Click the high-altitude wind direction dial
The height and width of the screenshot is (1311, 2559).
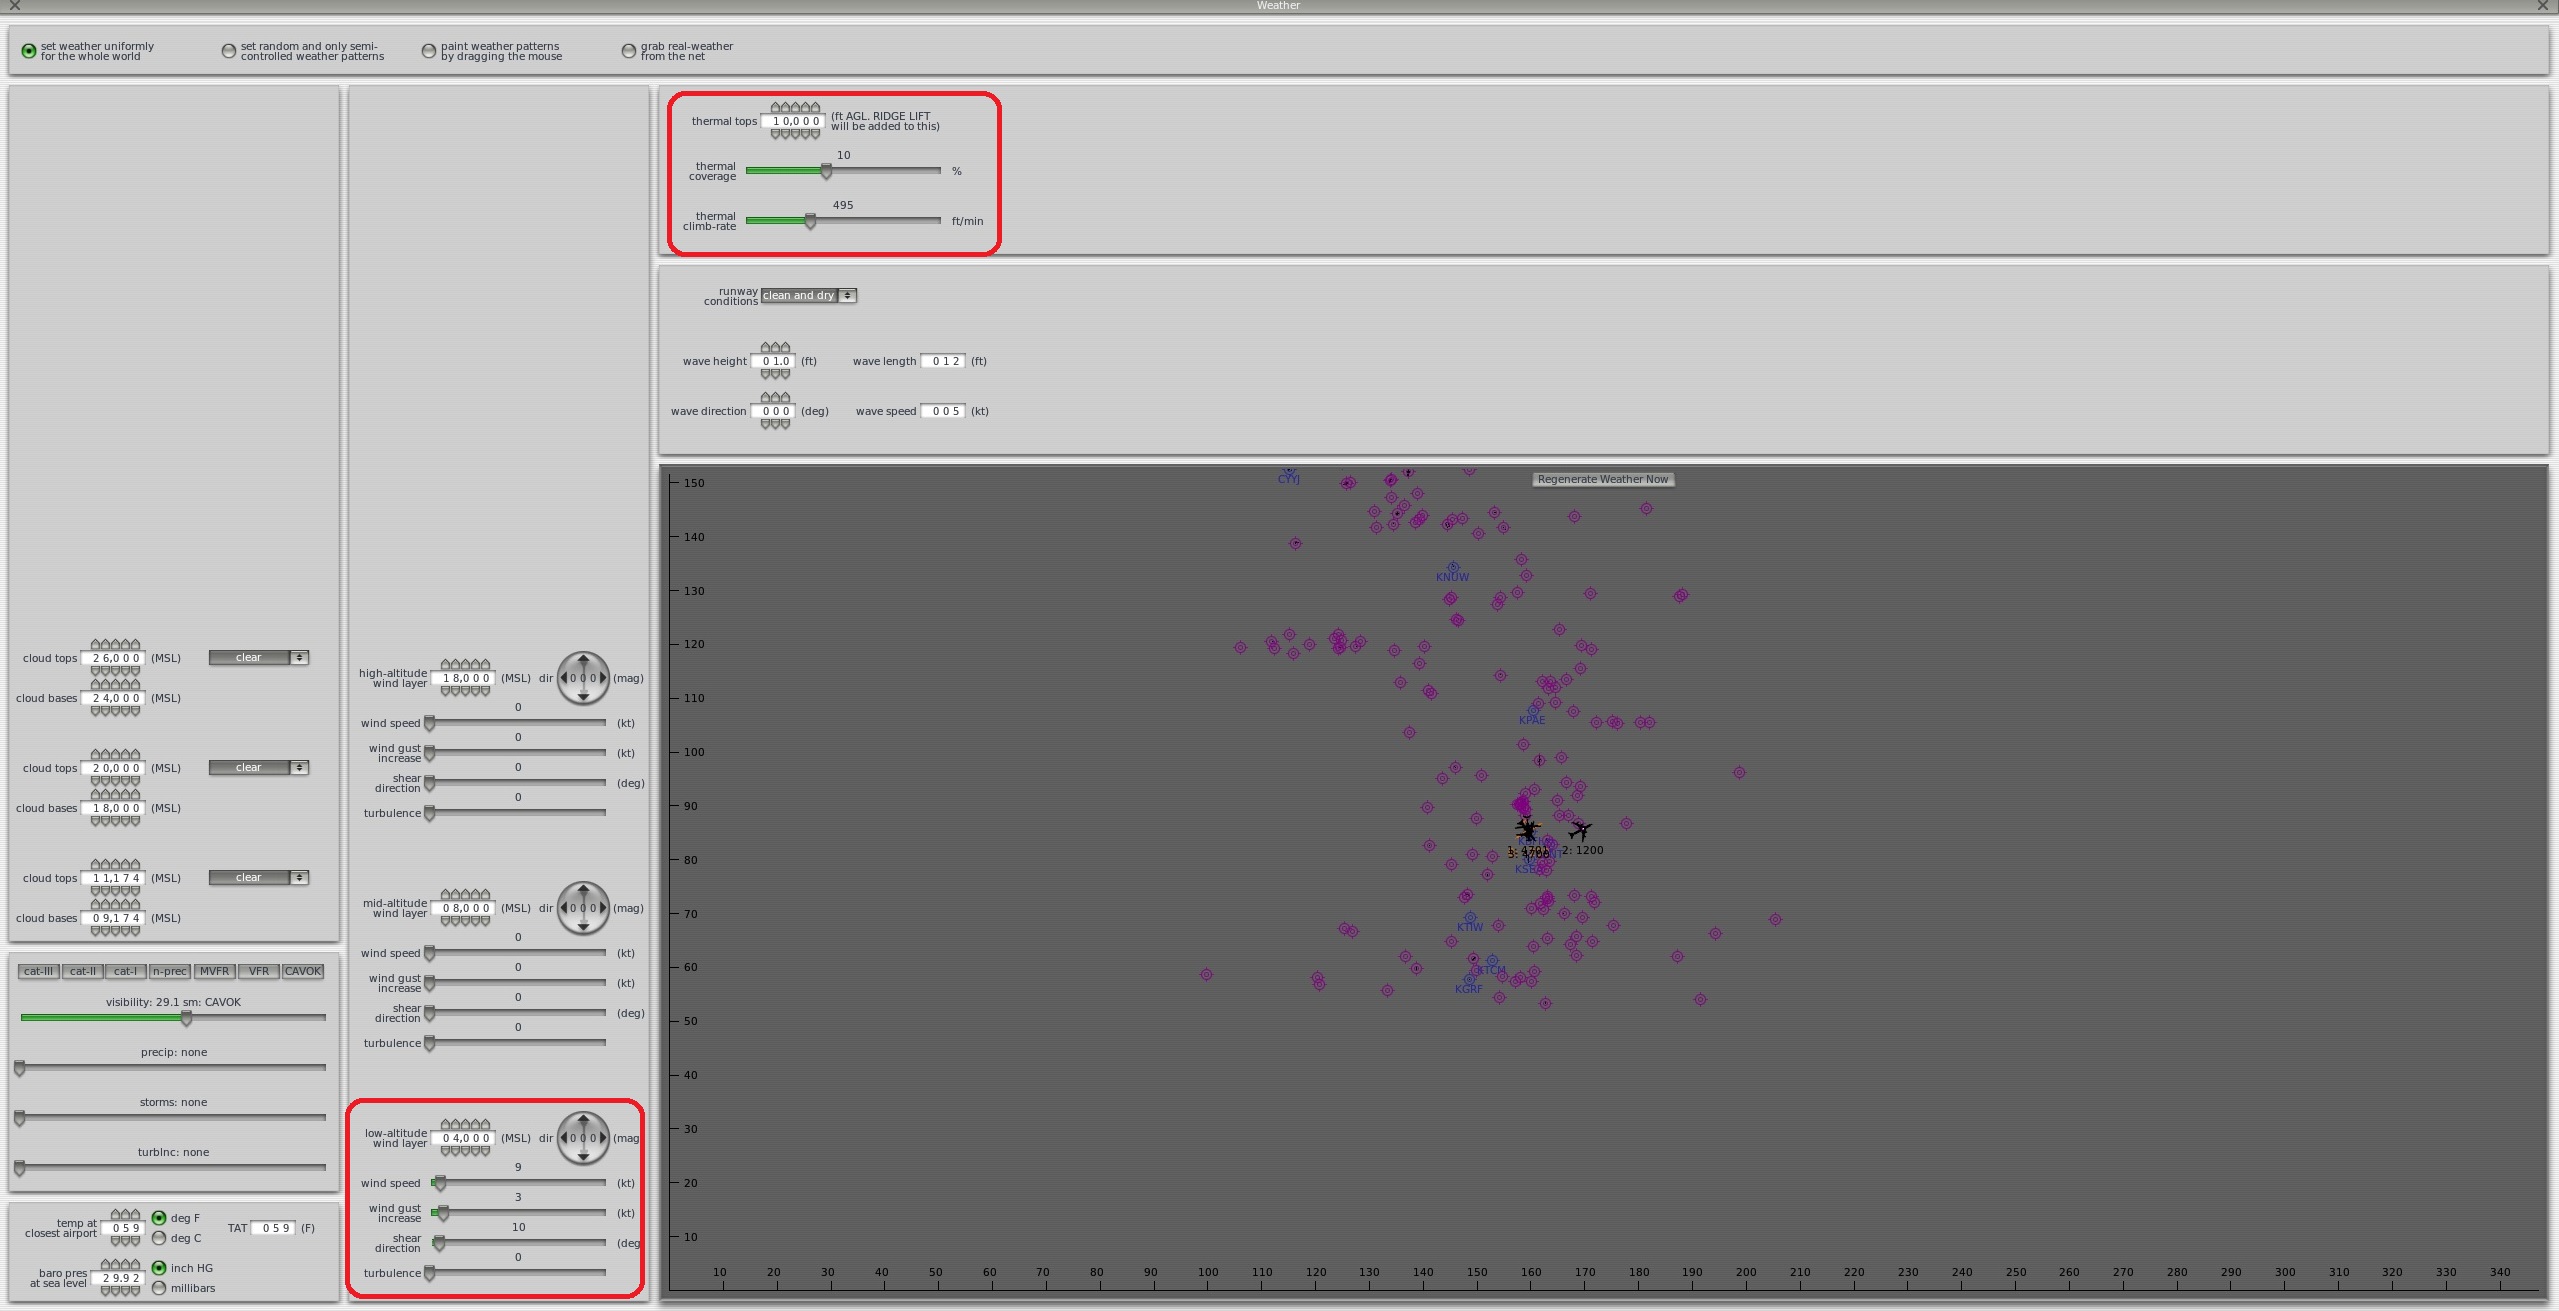[583, 678]
